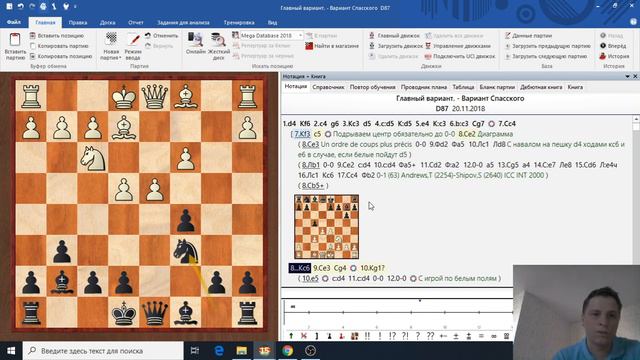
Task: Select the Проводник плана tab
Action: pyautogui.click(x=424, y=87)
